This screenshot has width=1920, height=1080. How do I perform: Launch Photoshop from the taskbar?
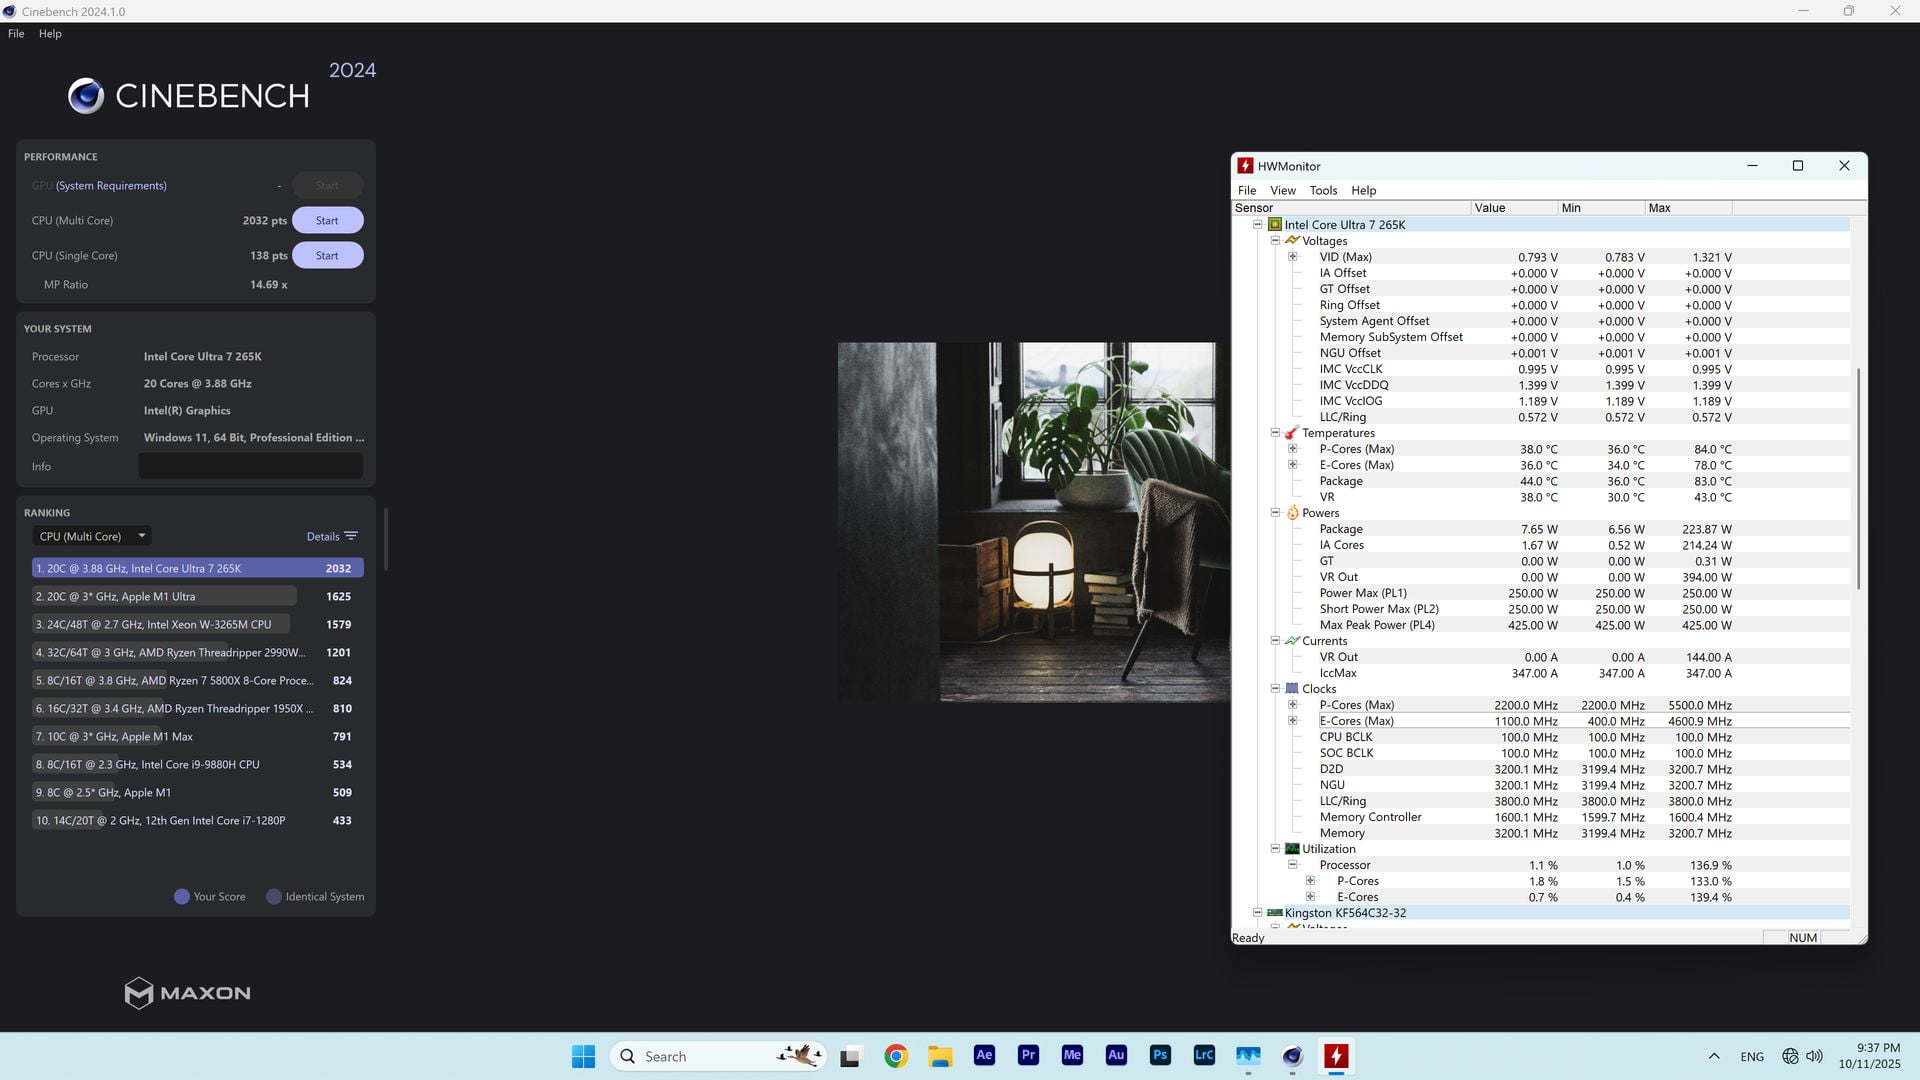pos(1160,1055)
